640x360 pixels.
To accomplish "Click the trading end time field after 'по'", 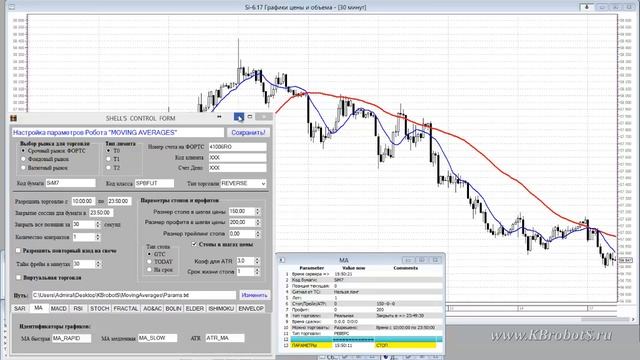I will (119, 201).
